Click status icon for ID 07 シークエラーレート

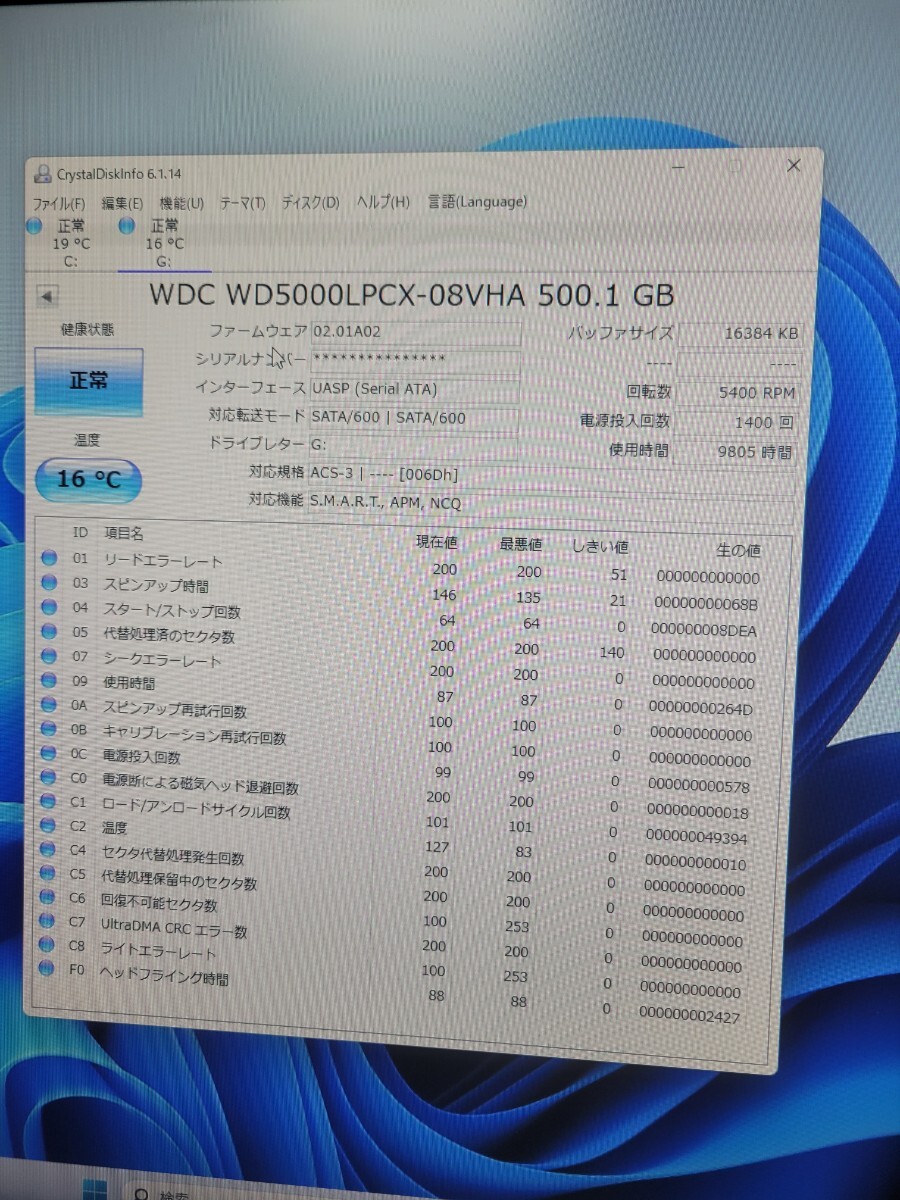[x=48, y=656]
